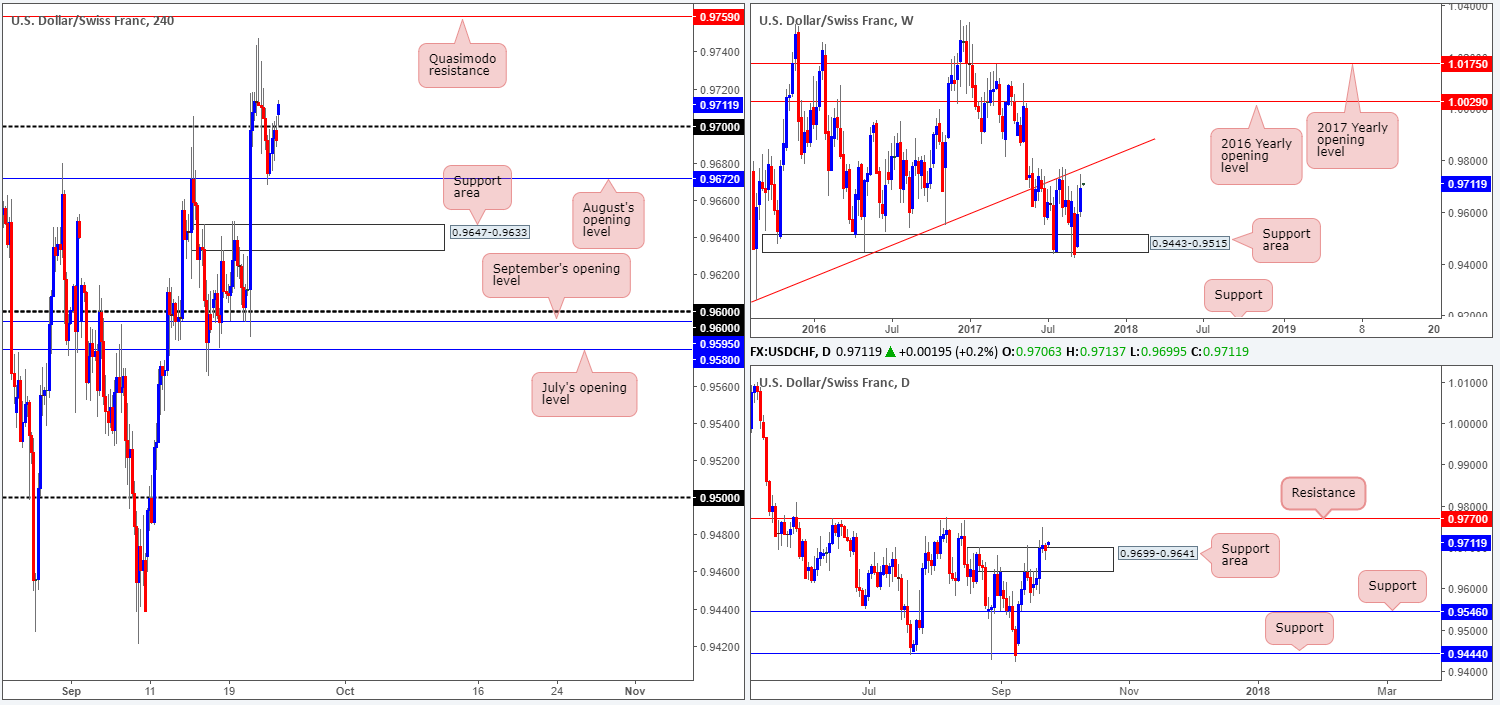This screenshot has height=705, width=1500.
Task: Select the red 0.97590 price label
Action: [x=719, y=17]
